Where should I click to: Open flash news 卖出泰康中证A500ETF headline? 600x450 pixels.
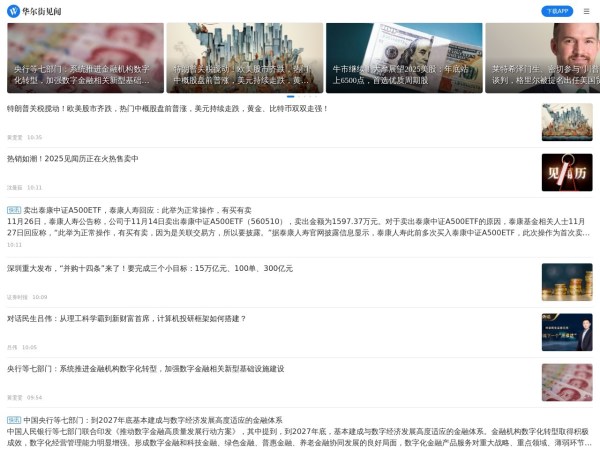coord(138,210)
